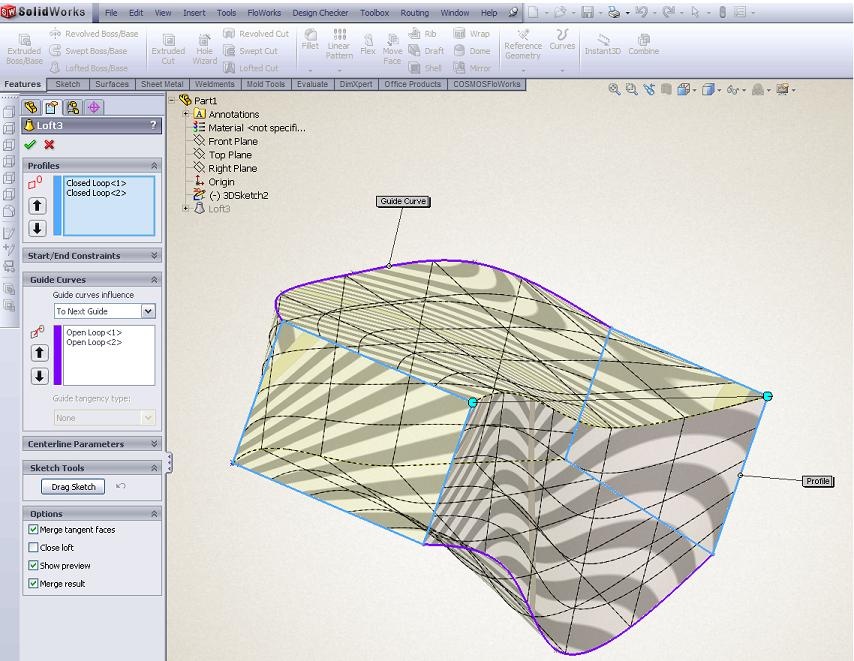The height and width of the screenshot is (661, 854).
Task: Open the Guide curves influence dropdown
Action: point(148,312)
